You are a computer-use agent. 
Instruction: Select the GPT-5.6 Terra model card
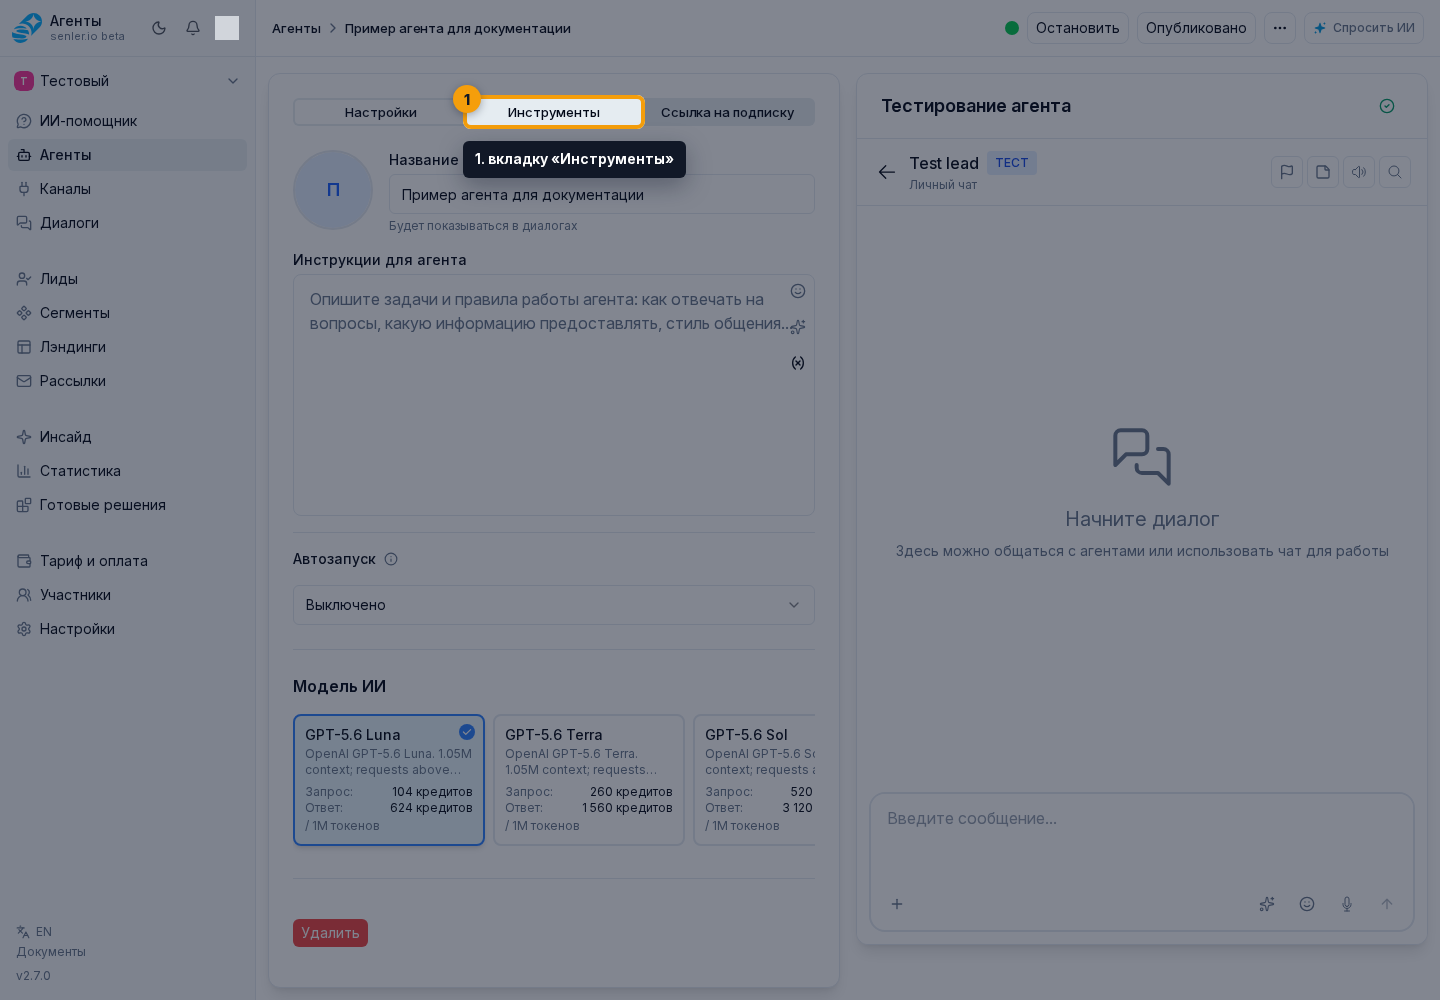(x=589, y=780)
